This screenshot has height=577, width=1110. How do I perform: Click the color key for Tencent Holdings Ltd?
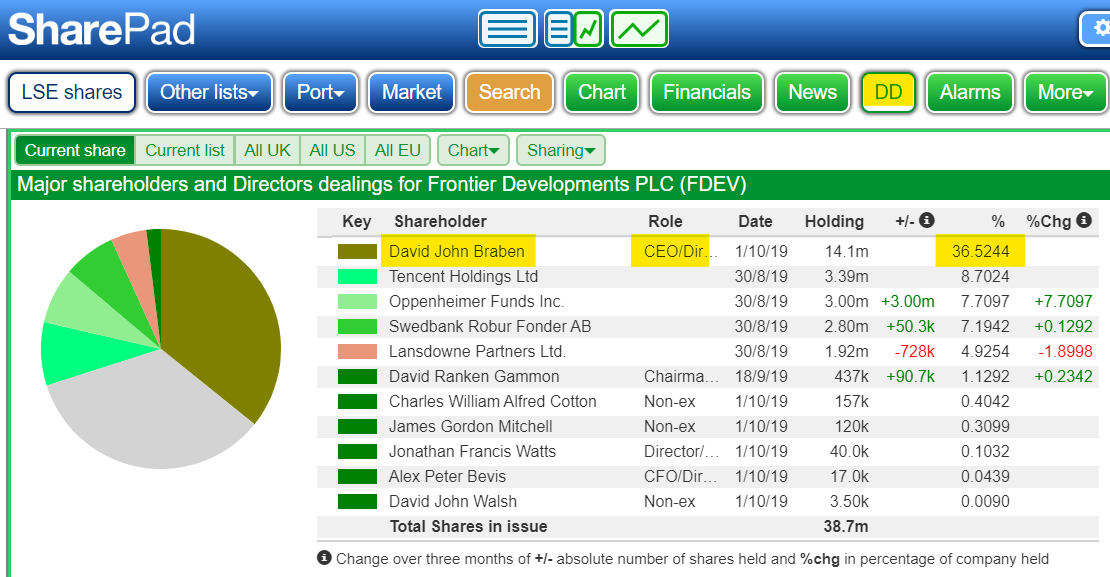[x=357, y=276]
